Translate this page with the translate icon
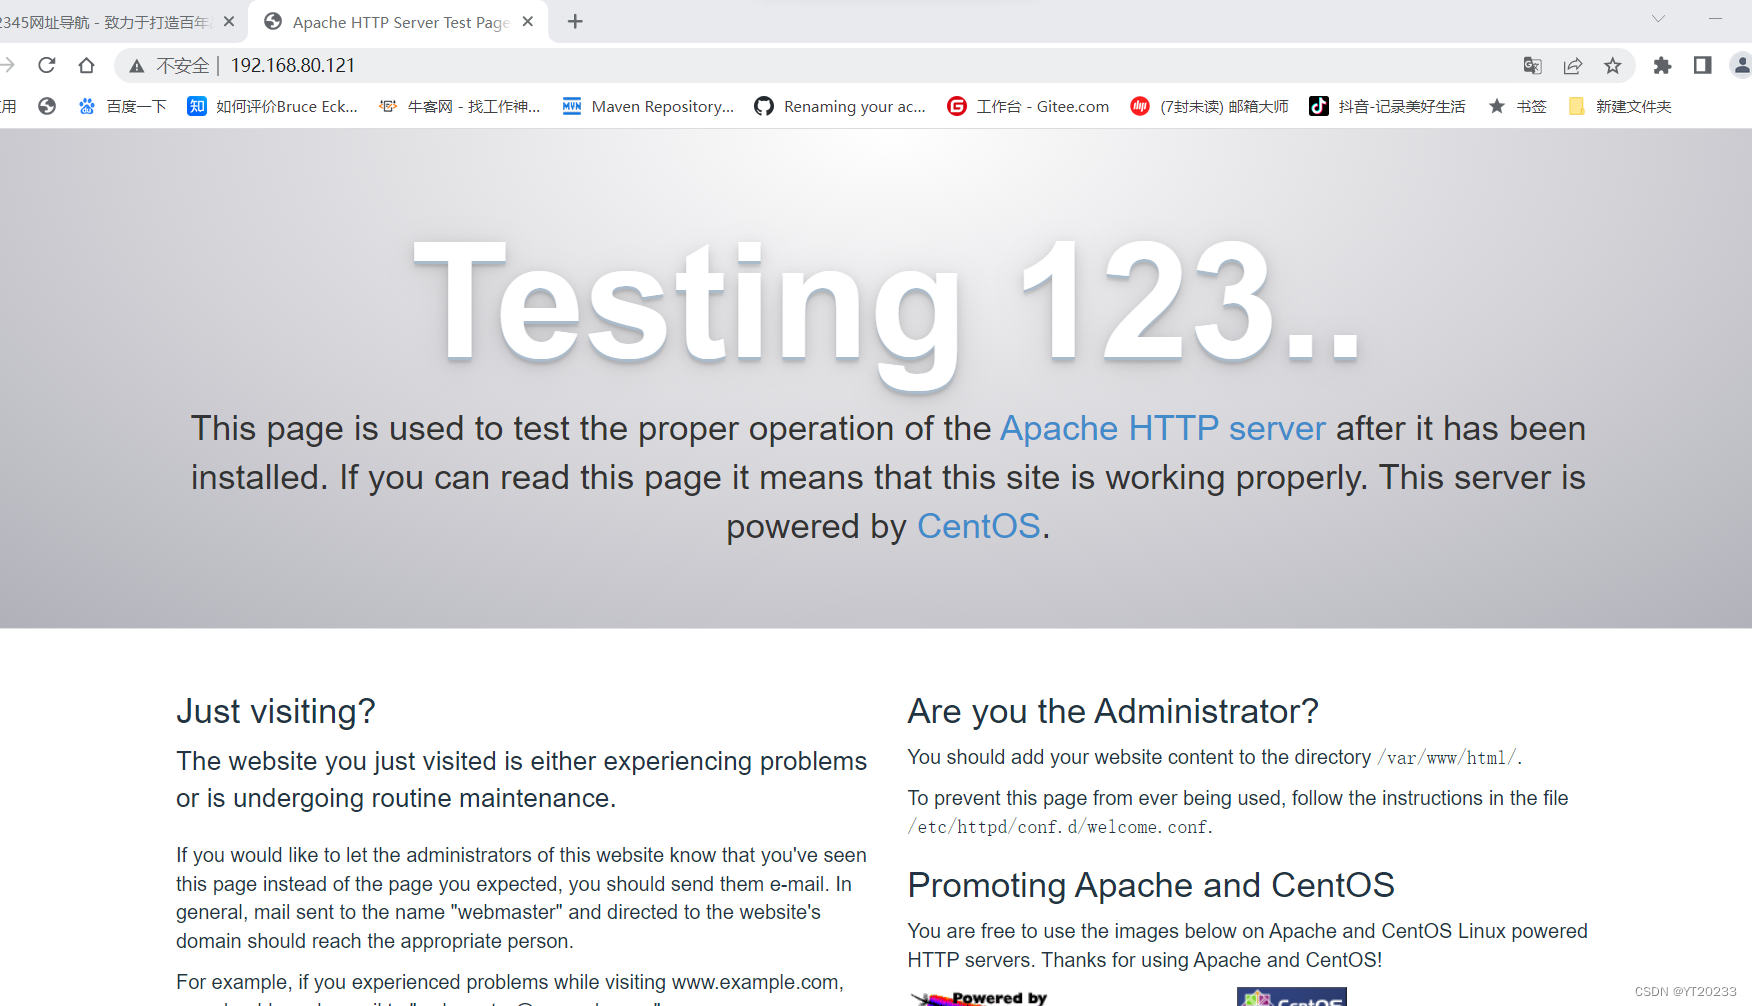 (x=1532, y=65)
